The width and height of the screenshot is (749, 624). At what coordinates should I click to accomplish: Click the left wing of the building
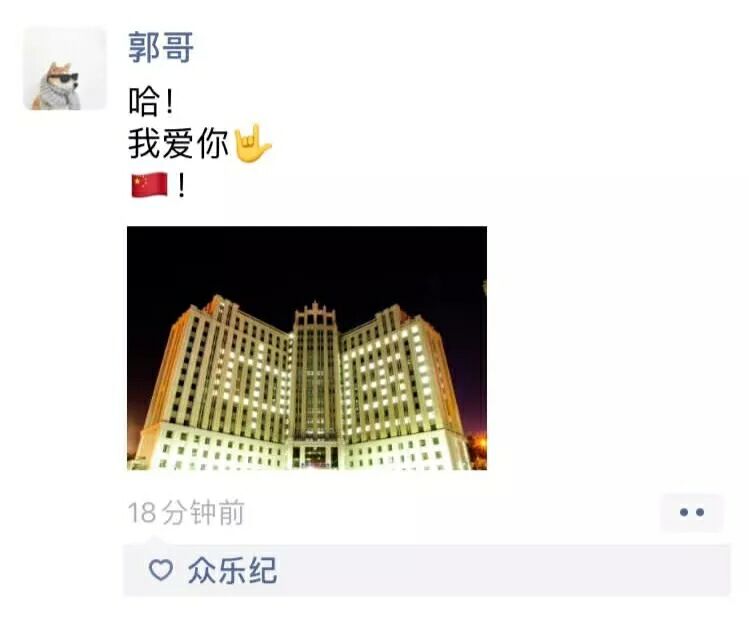(x=215, y=377)
